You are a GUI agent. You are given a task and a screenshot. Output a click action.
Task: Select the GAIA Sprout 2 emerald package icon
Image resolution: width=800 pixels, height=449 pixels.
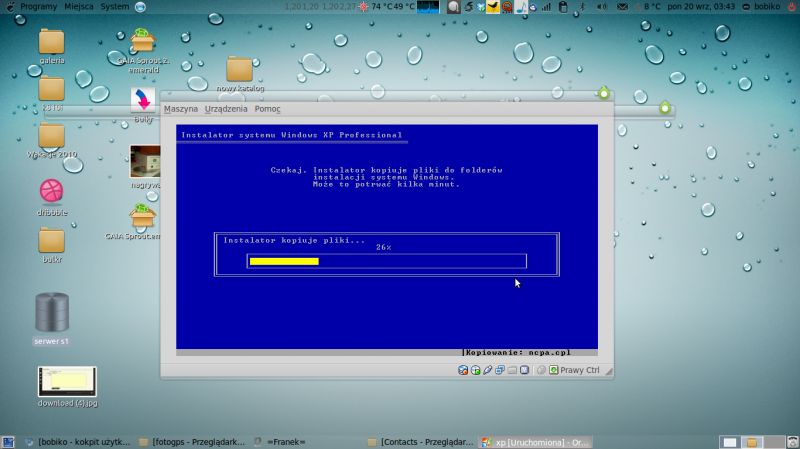coord(143,51)
